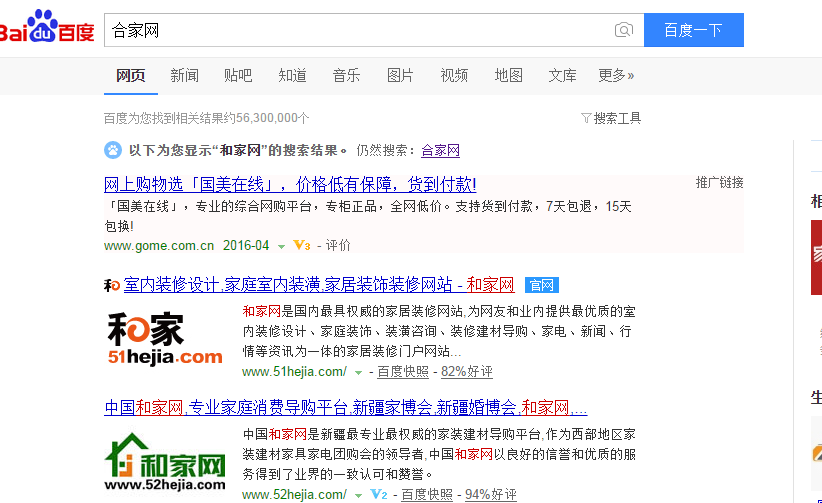
Task: Open 室内装修设计 和家网 result title
Action: coord(319,285)
